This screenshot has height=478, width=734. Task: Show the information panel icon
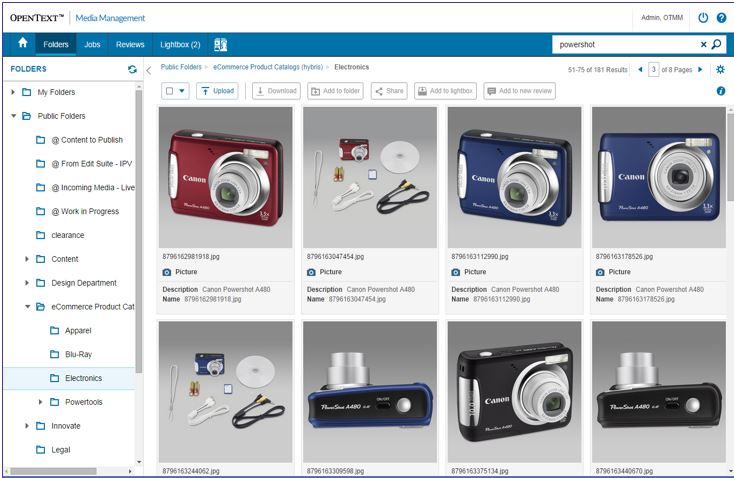(721, 91)
